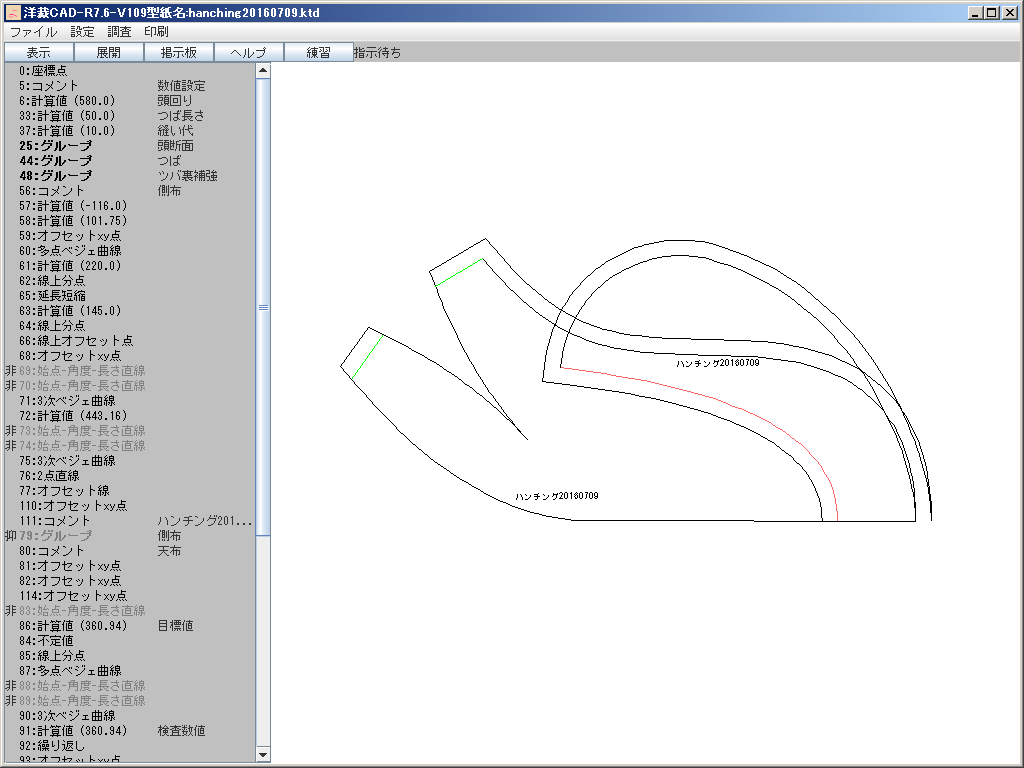
Task: Select suppressed group 79:グループ 側布
Action: click(130, 536)
